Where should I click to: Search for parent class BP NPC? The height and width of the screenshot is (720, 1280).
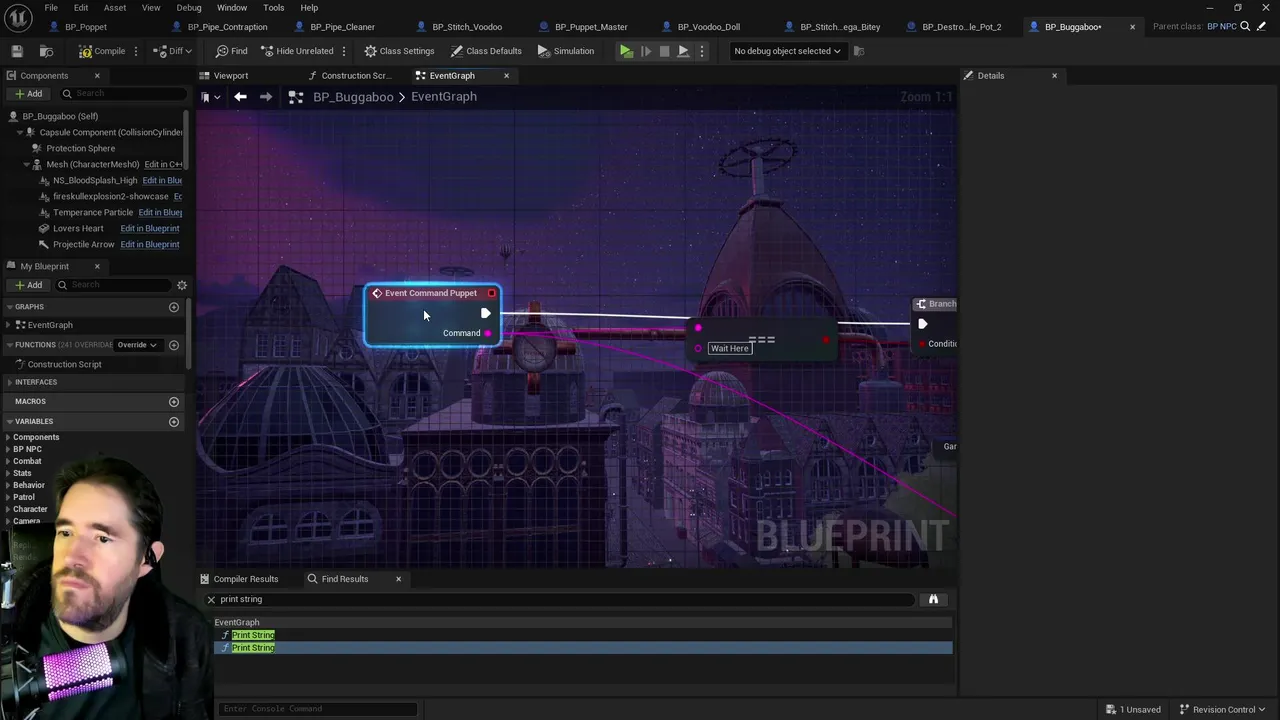coord(1245,27)
